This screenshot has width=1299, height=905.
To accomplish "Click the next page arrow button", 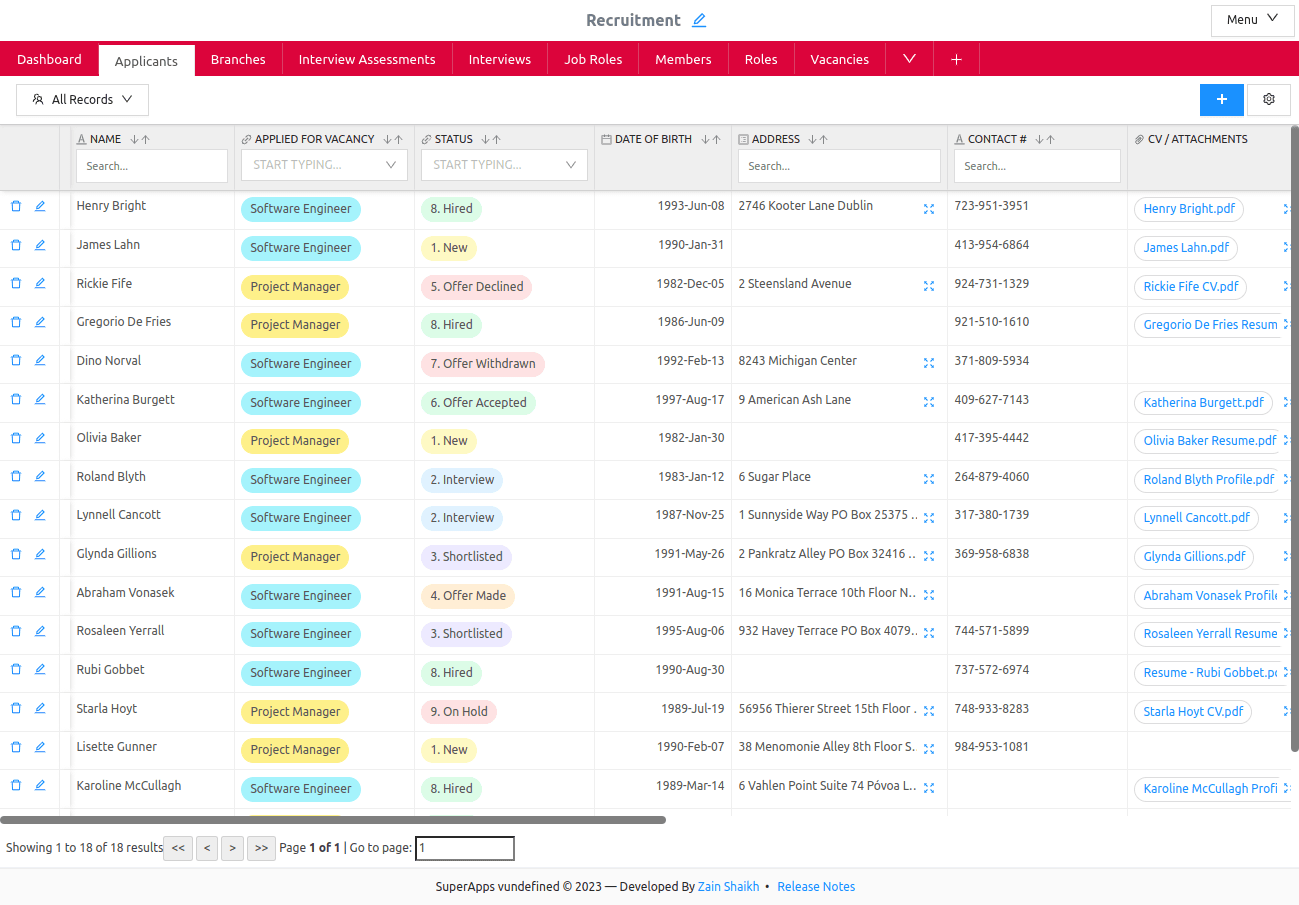I will (232, 847).
